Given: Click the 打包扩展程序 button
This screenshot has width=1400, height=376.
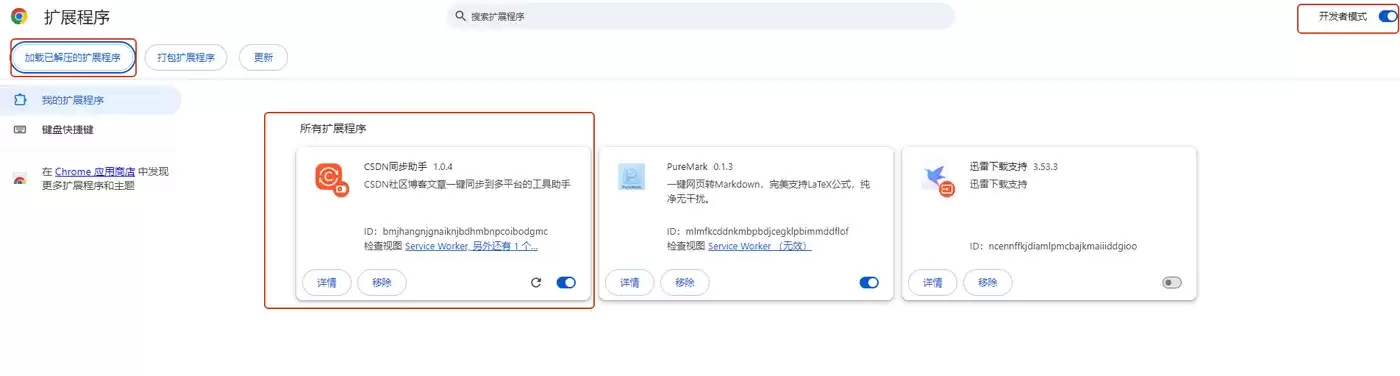Looking at the screenshot, I should [186, 58].
